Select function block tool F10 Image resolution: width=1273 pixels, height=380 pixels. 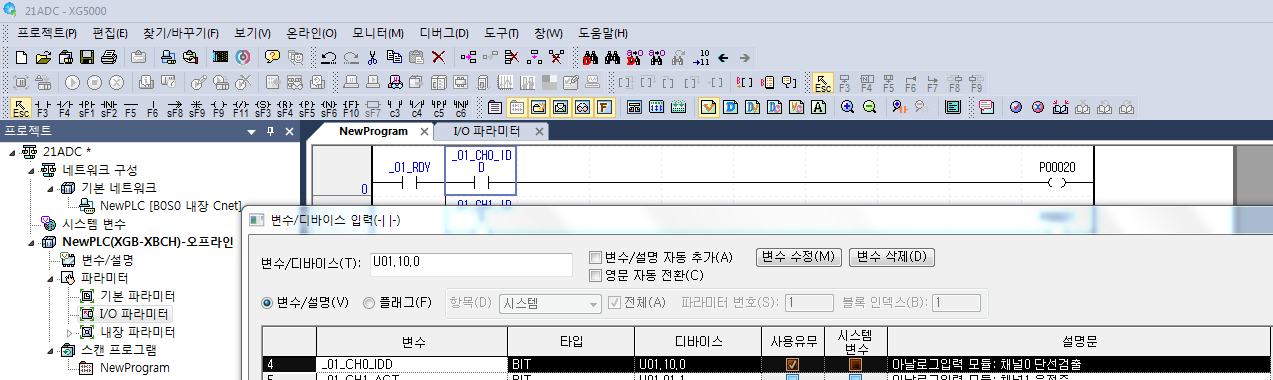point(351,107)
